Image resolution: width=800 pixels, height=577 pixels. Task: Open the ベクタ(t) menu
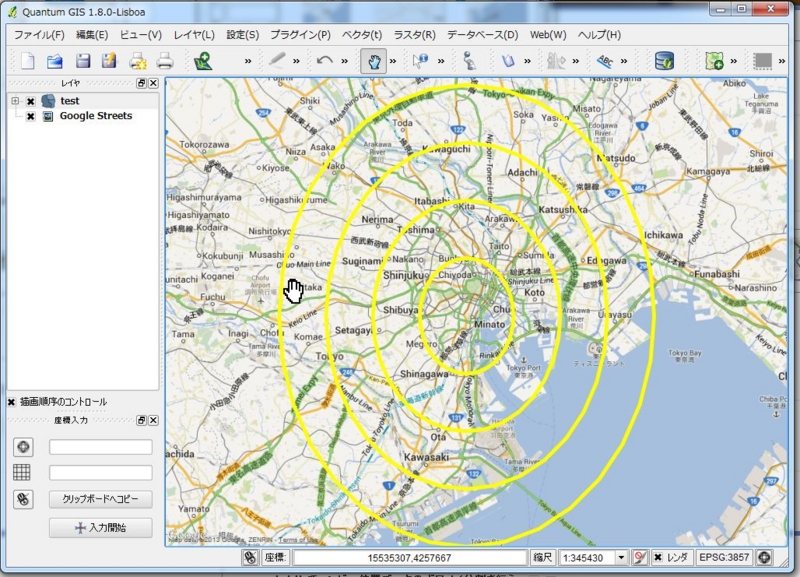coord(362,35)
